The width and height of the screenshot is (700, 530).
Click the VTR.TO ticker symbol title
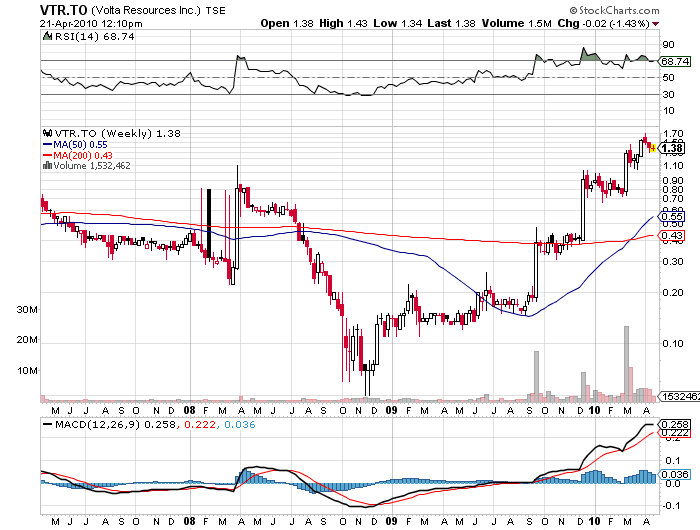[x=64, y=10]
